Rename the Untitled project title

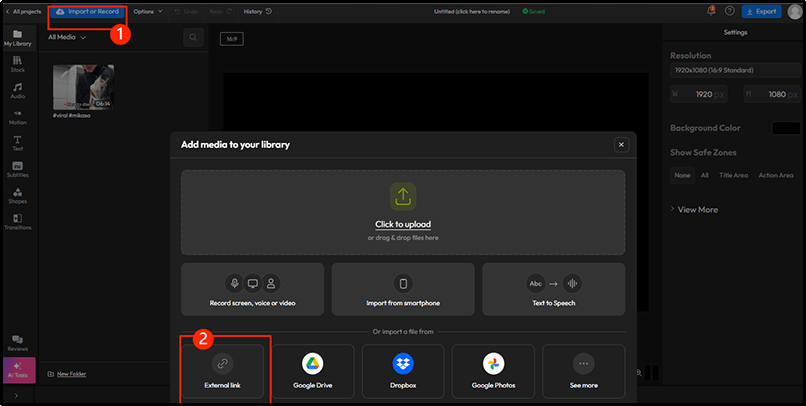click(x=472, y=11)
